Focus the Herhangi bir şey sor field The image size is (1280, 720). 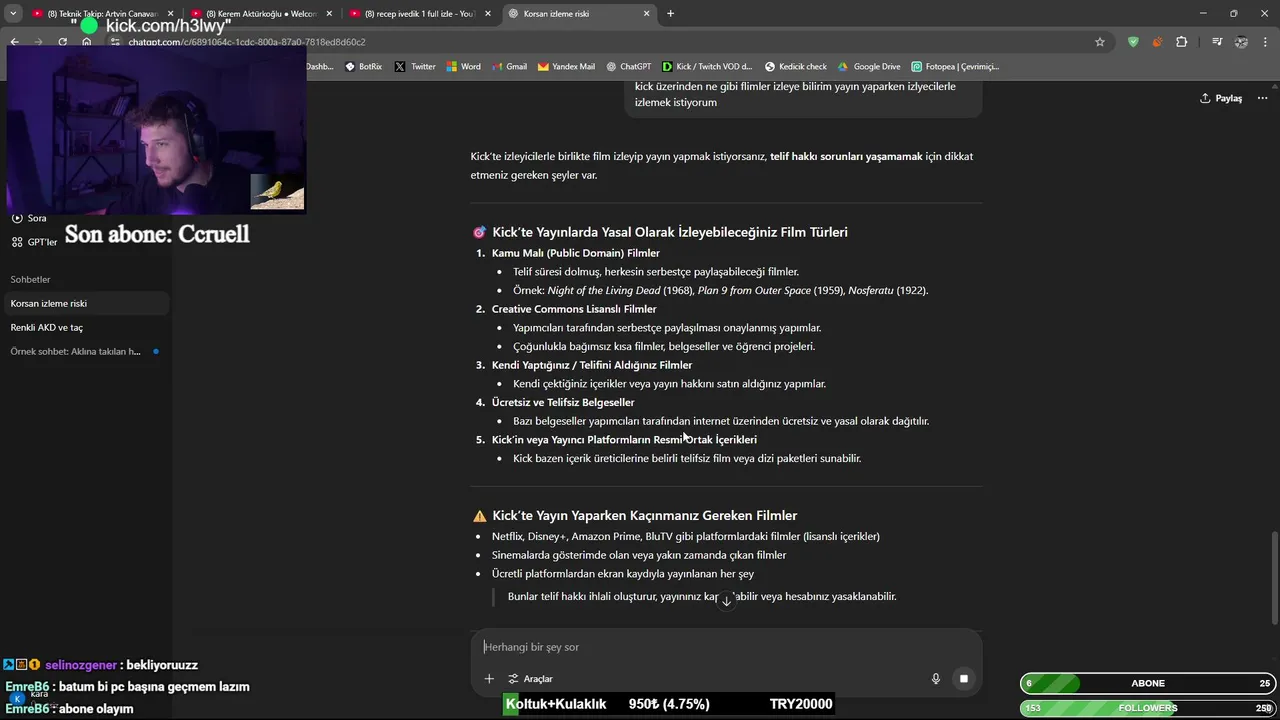pos(726,647)
